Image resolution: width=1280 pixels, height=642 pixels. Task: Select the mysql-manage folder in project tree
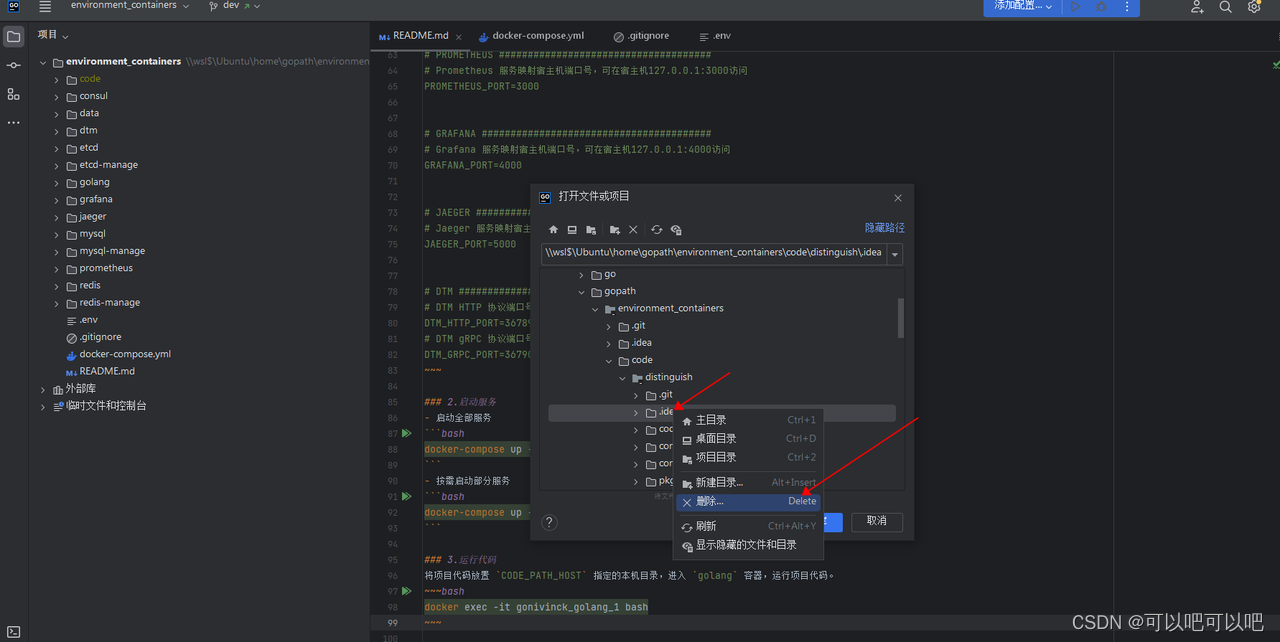(112, 251)
